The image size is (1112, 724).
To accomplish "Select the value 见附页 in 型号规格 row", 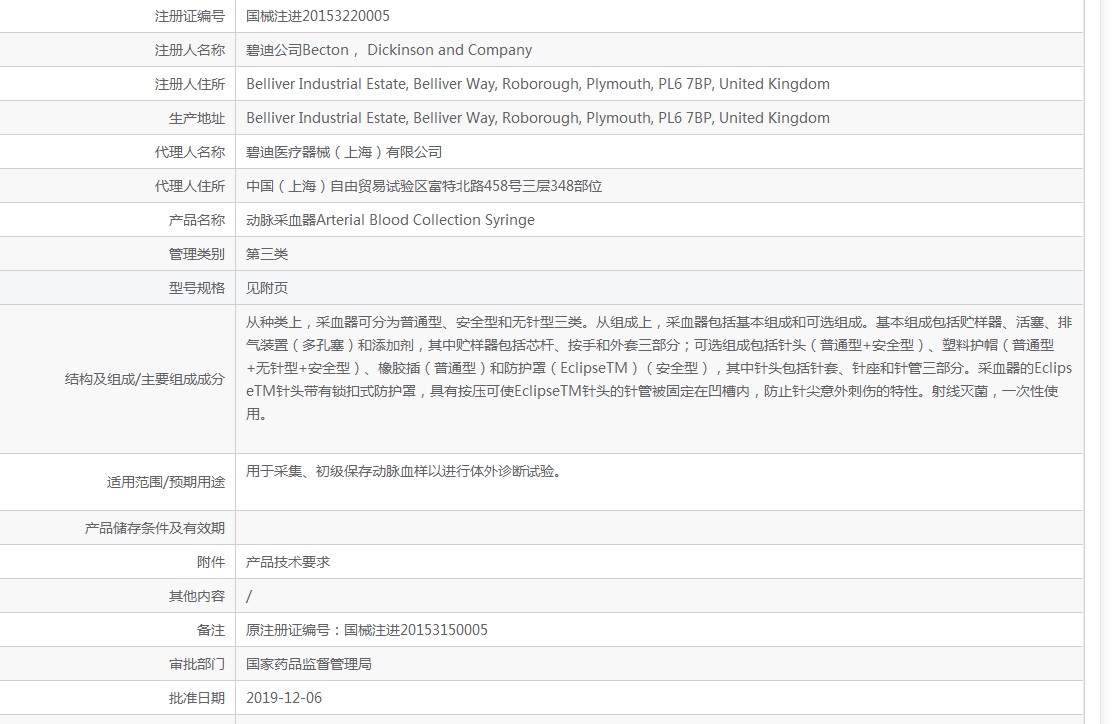I will [267, 288].
